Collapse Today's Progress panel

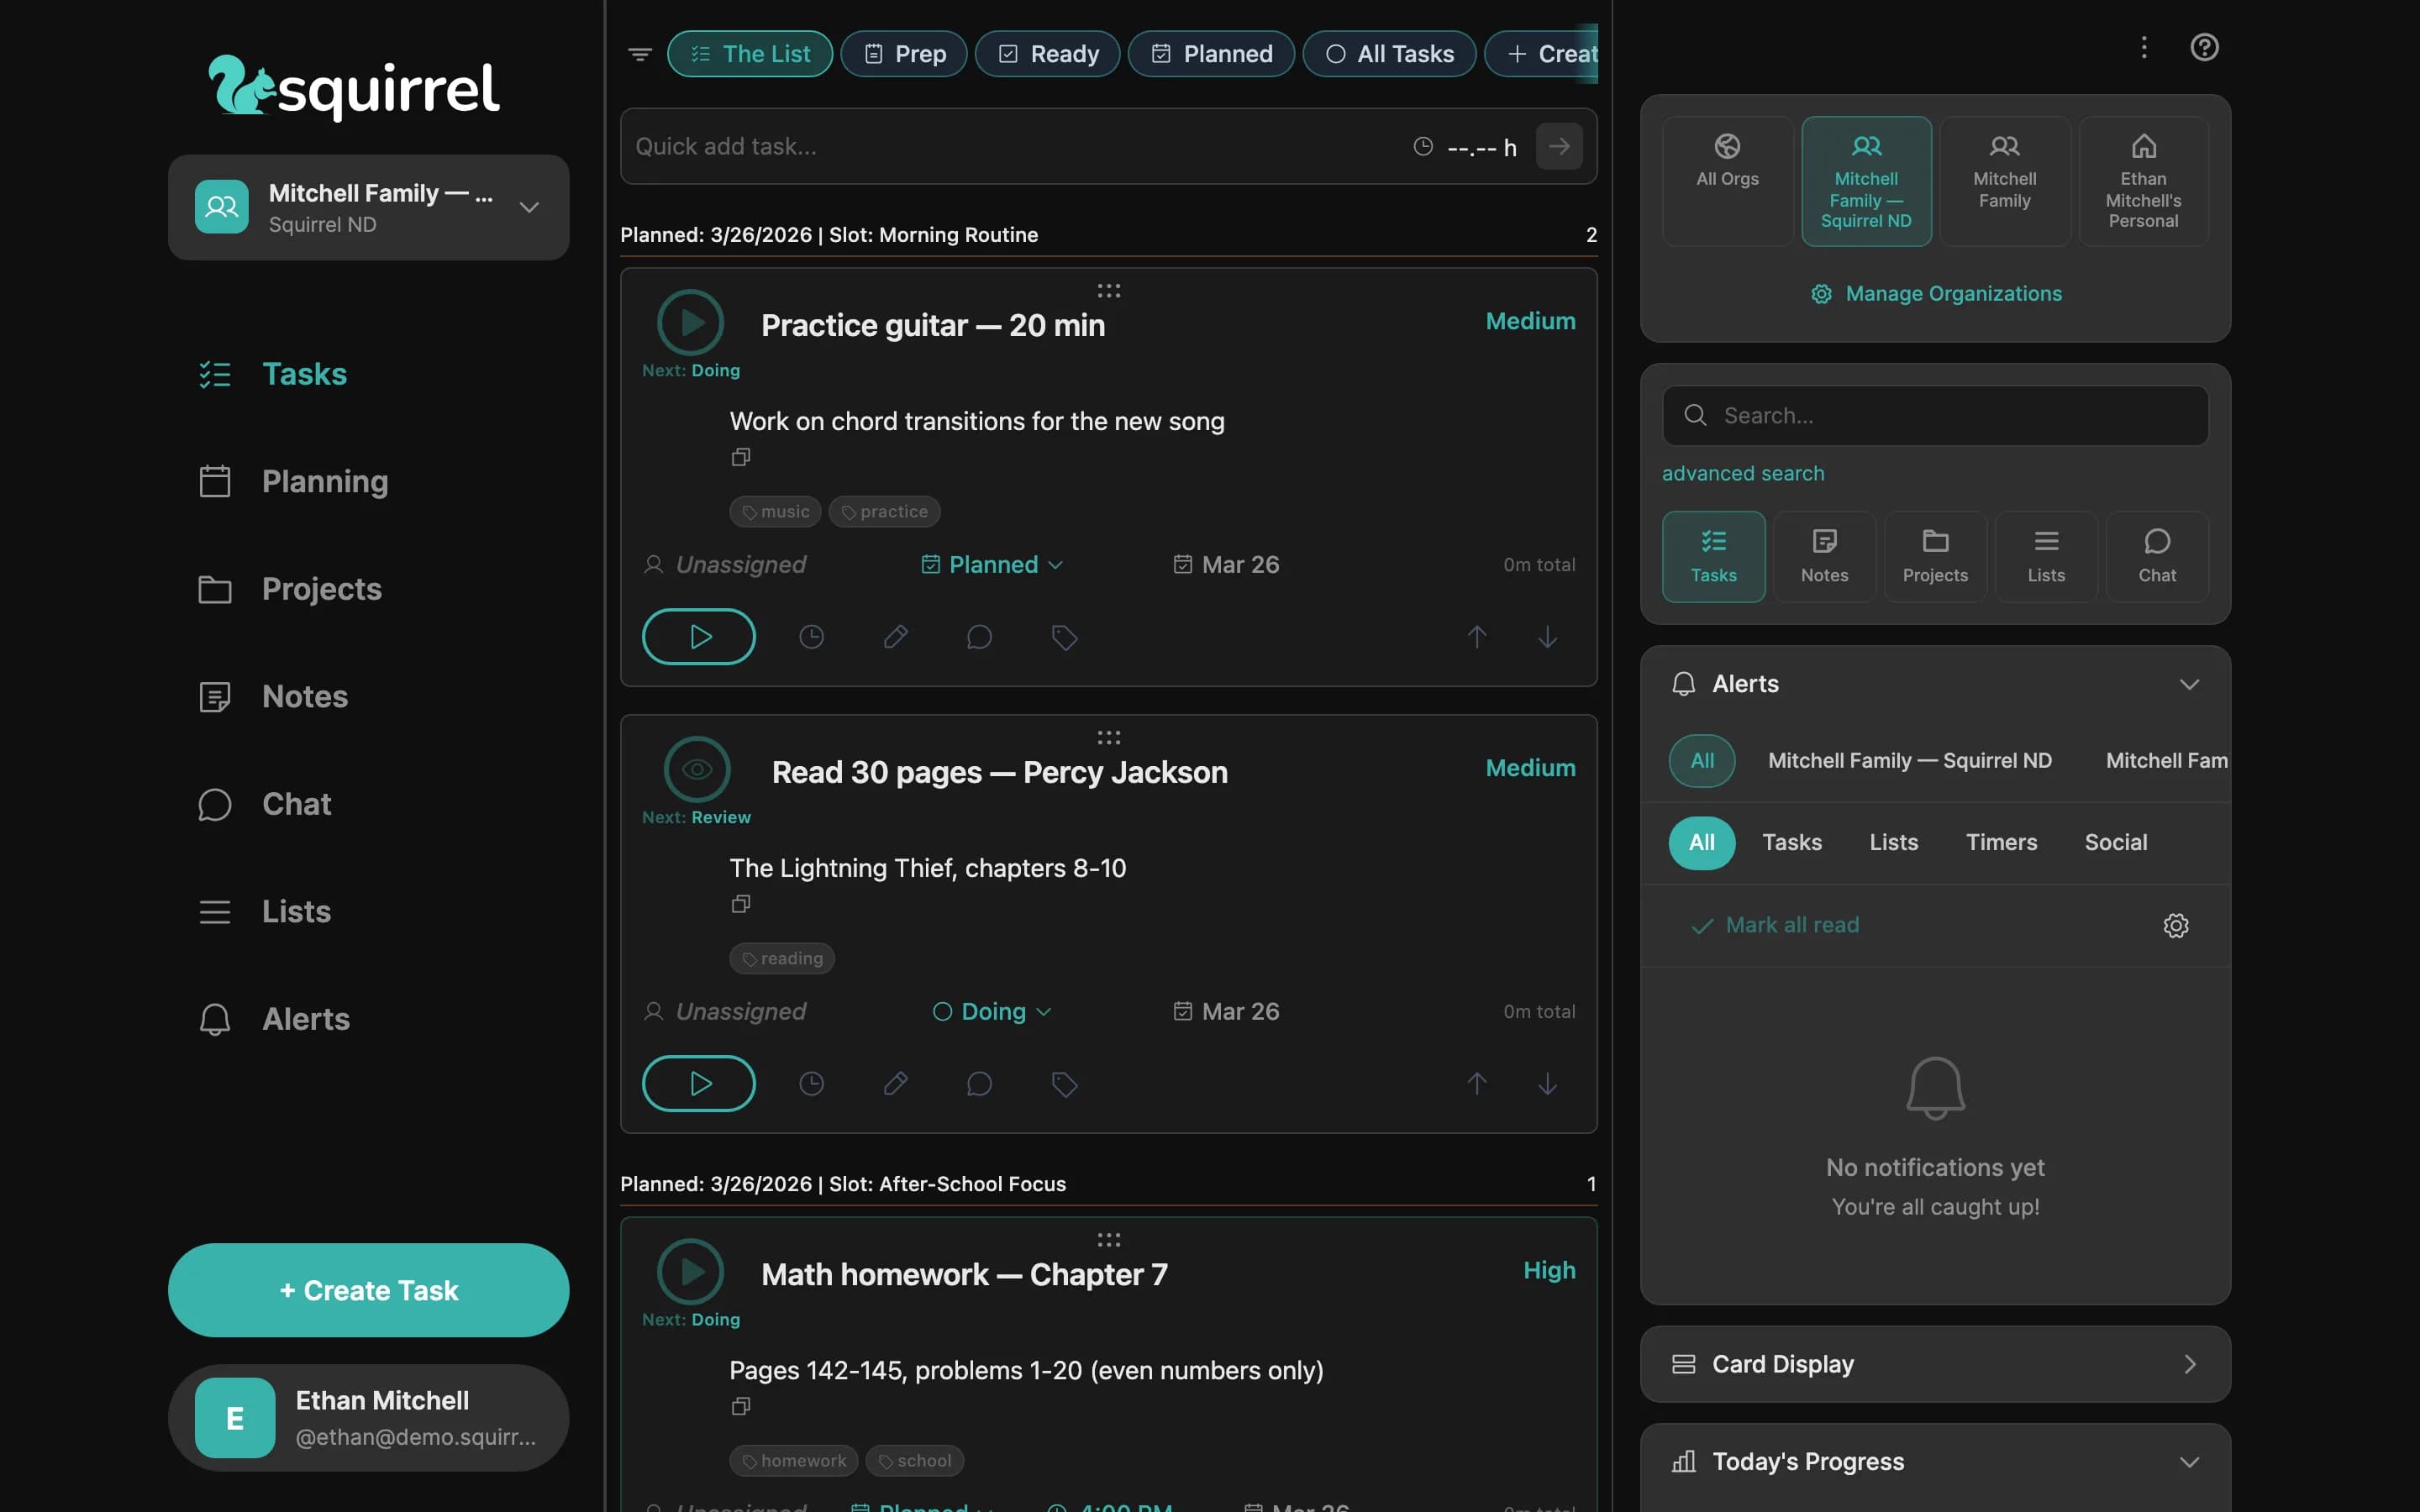[x=2189, y=1462]
